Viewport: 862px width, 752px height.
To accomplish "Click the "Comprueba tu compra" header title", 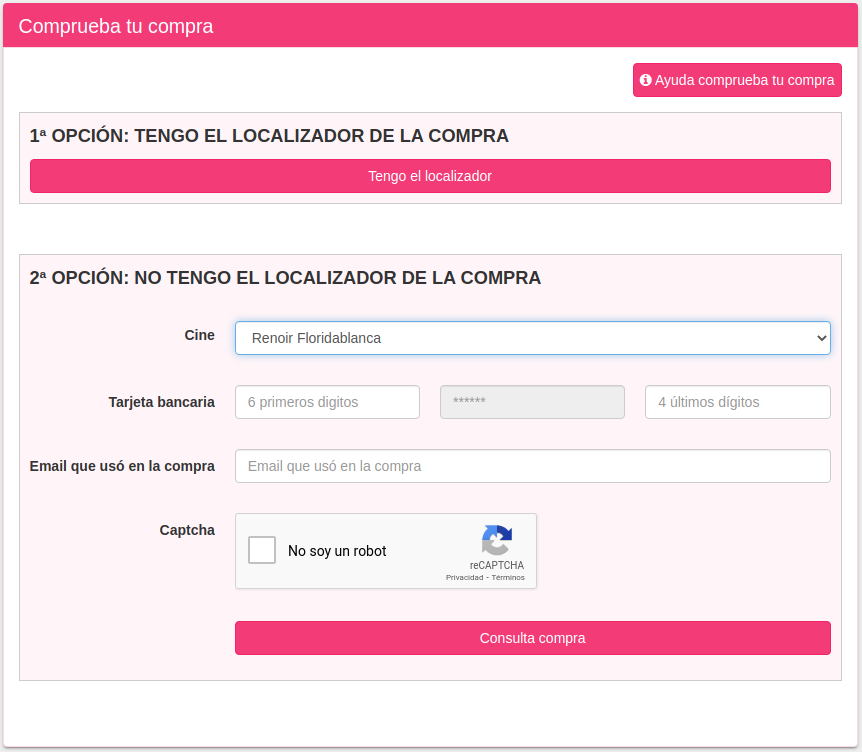I will tap(116, 26).
